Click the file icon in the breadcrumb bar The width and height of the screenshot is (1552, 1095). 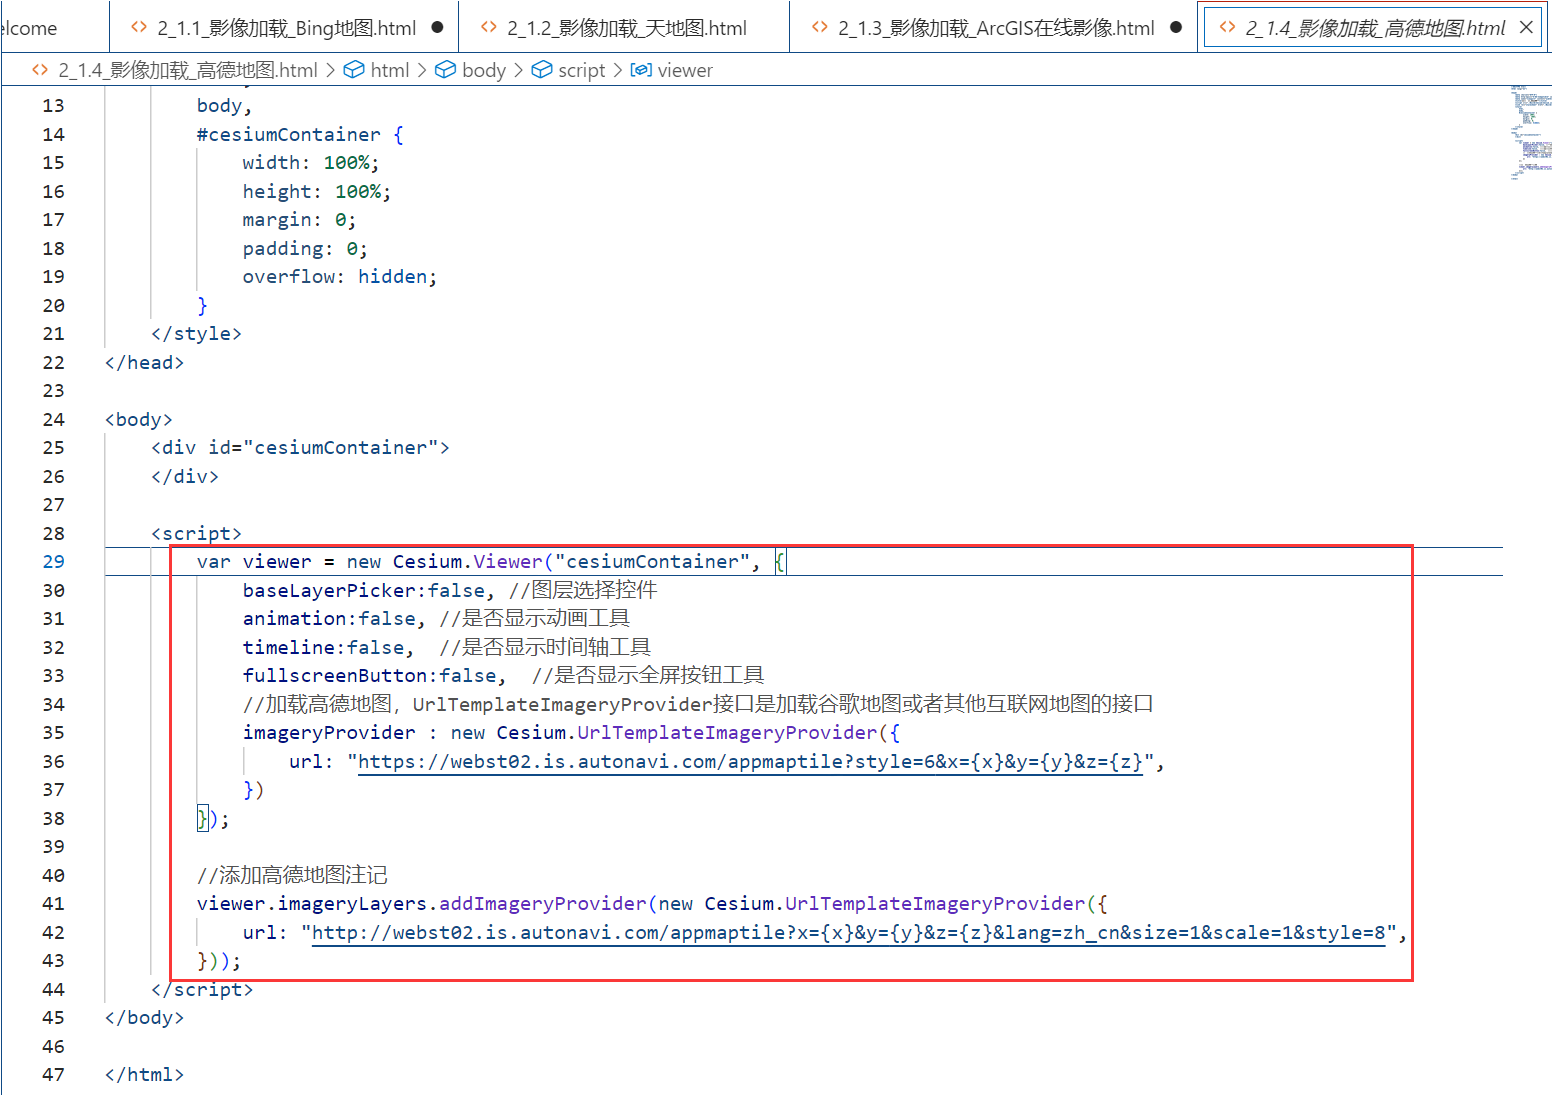coord(40,70)
